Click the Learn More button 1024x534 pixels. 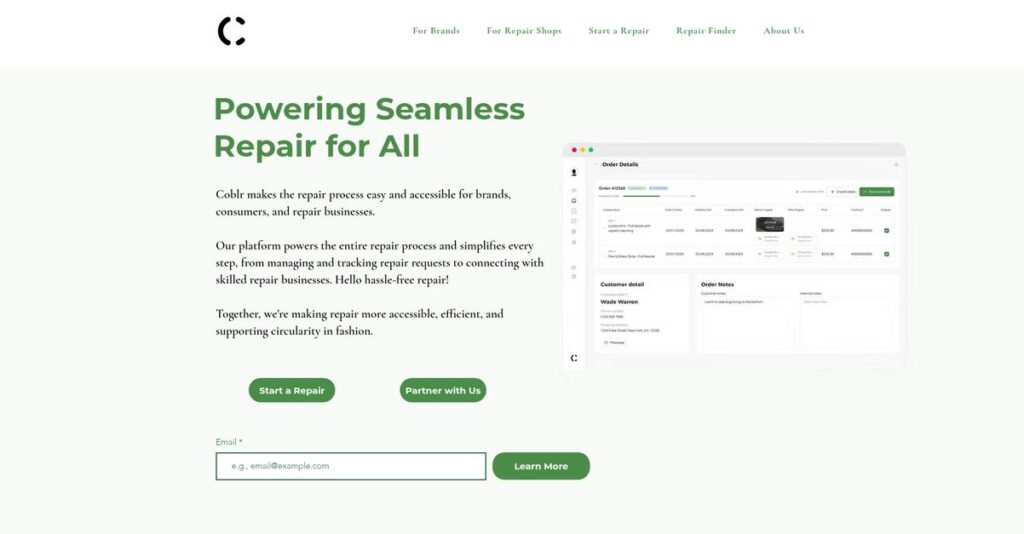[541, 466]
